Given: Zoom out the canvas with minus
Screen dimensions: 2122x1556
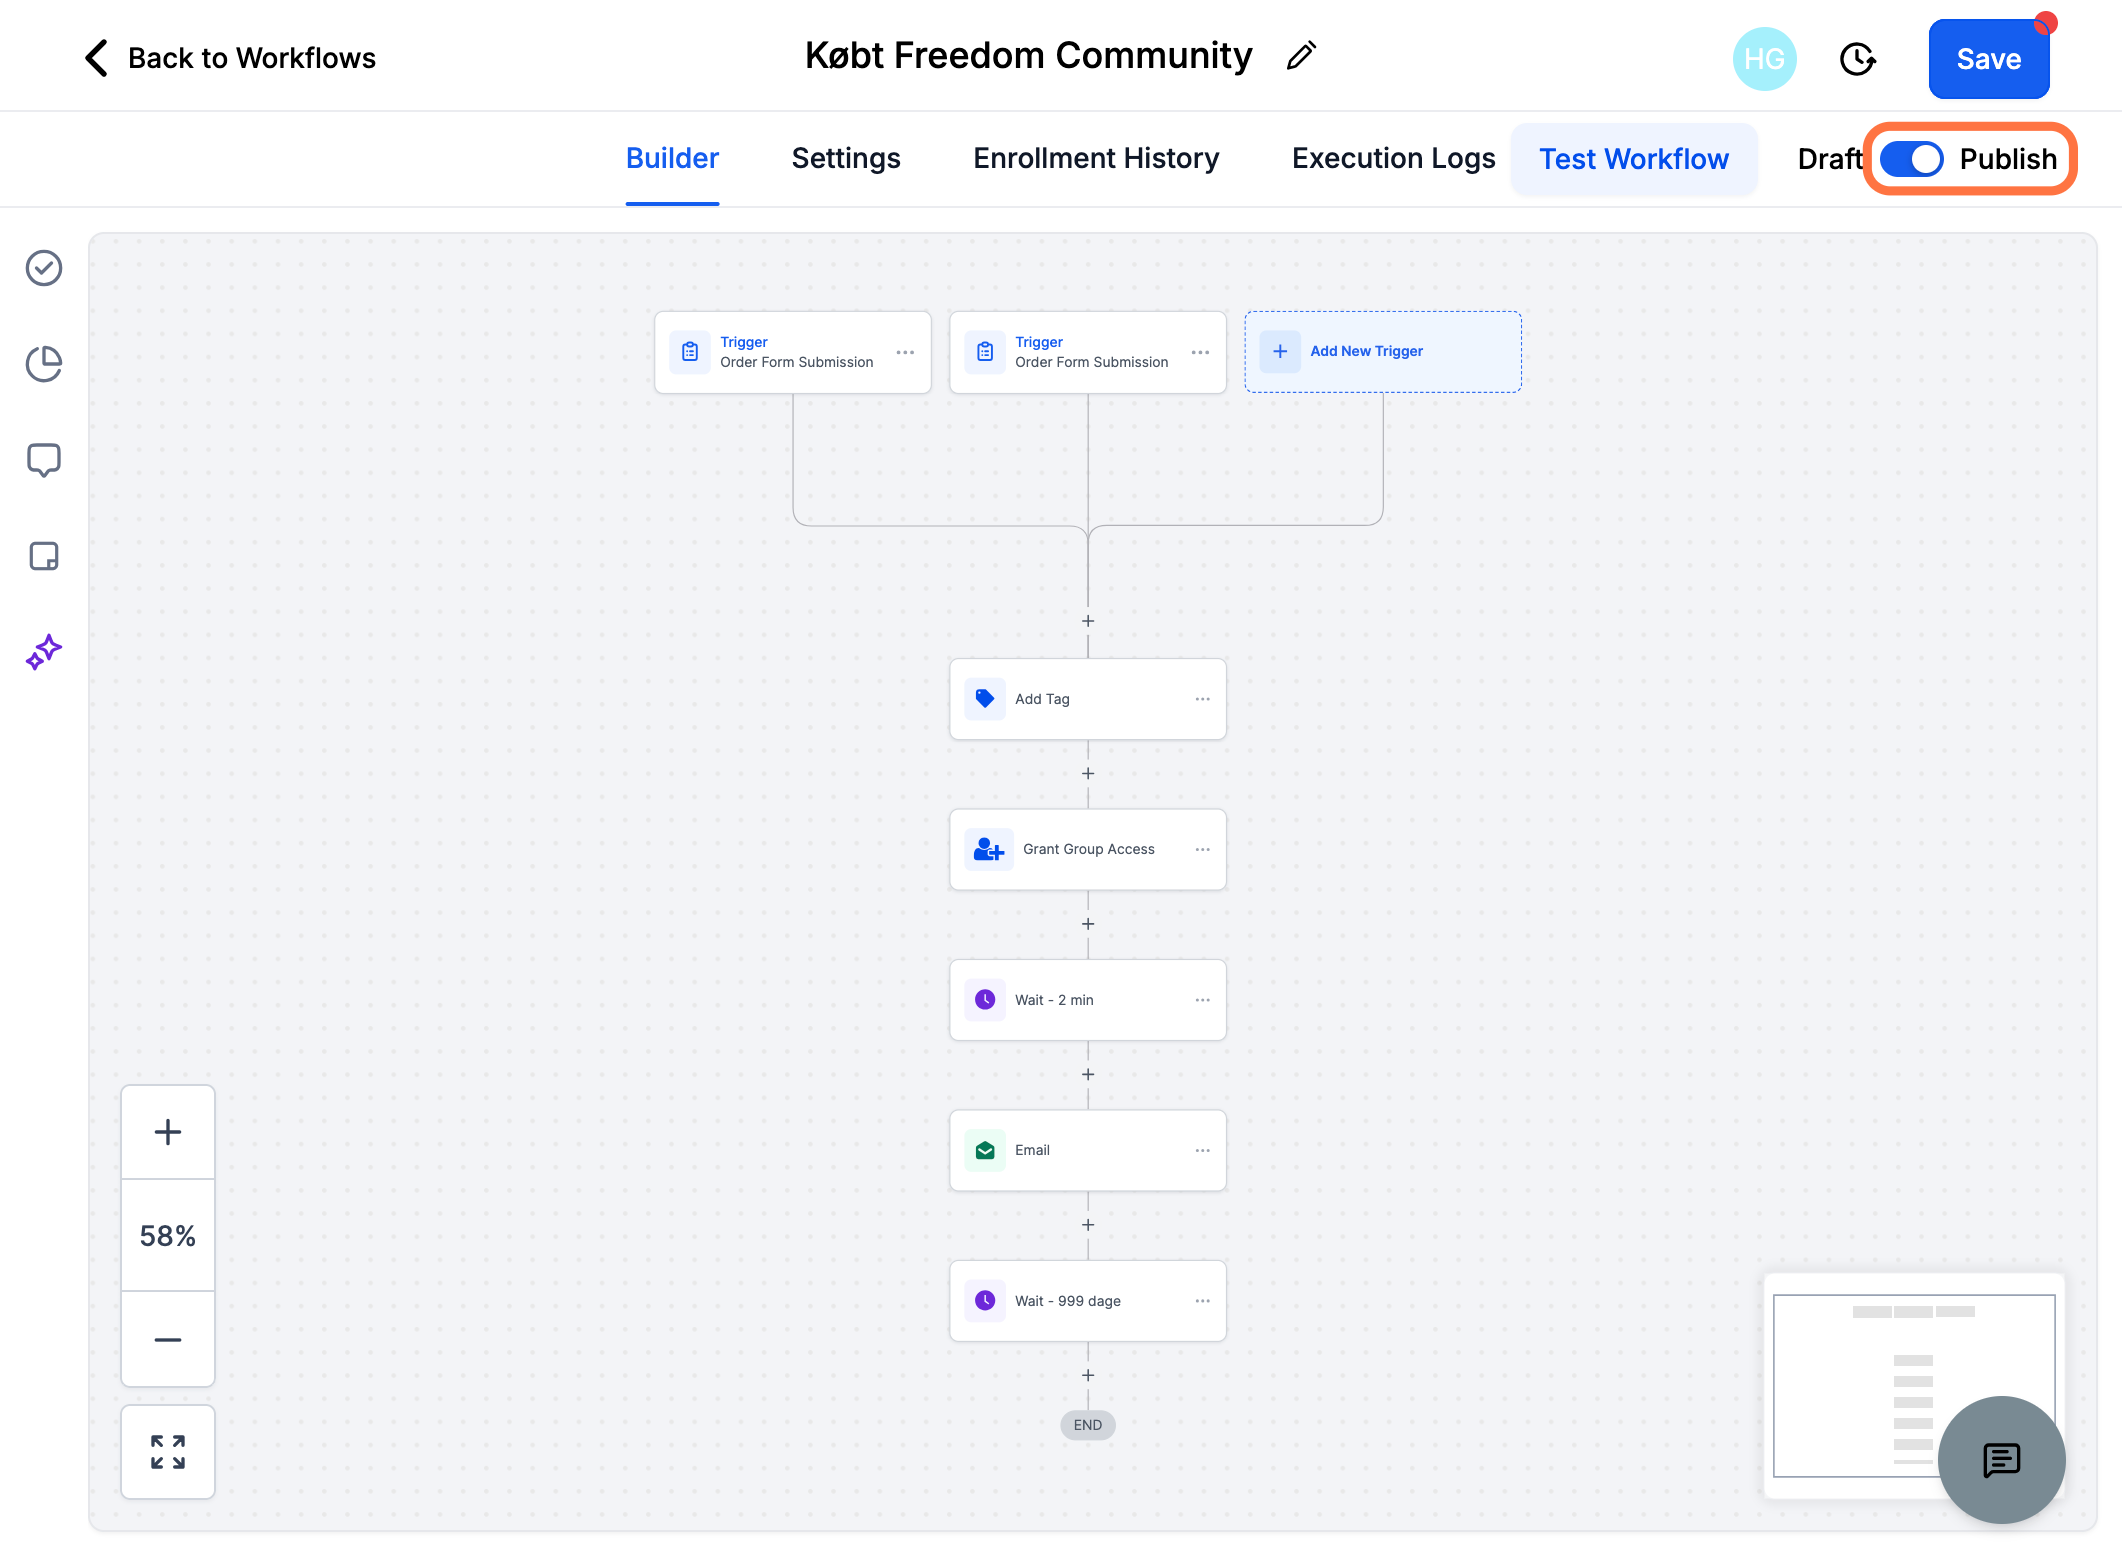Looking at the screenshot, I should click(168, 1339).
